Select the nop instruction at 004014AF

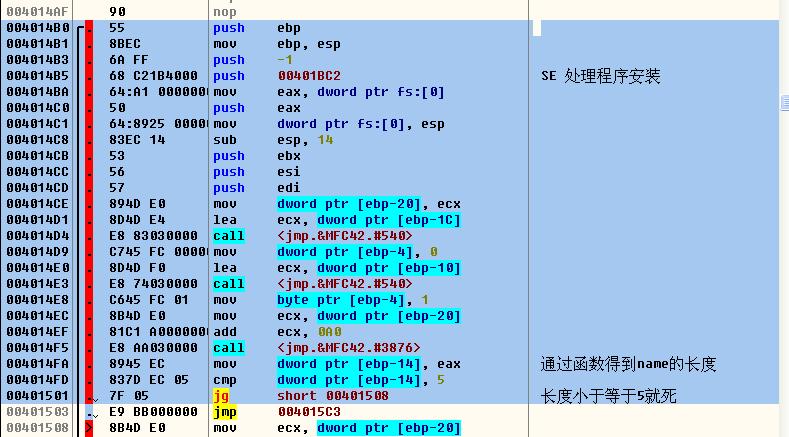click(x=228, y=9)
